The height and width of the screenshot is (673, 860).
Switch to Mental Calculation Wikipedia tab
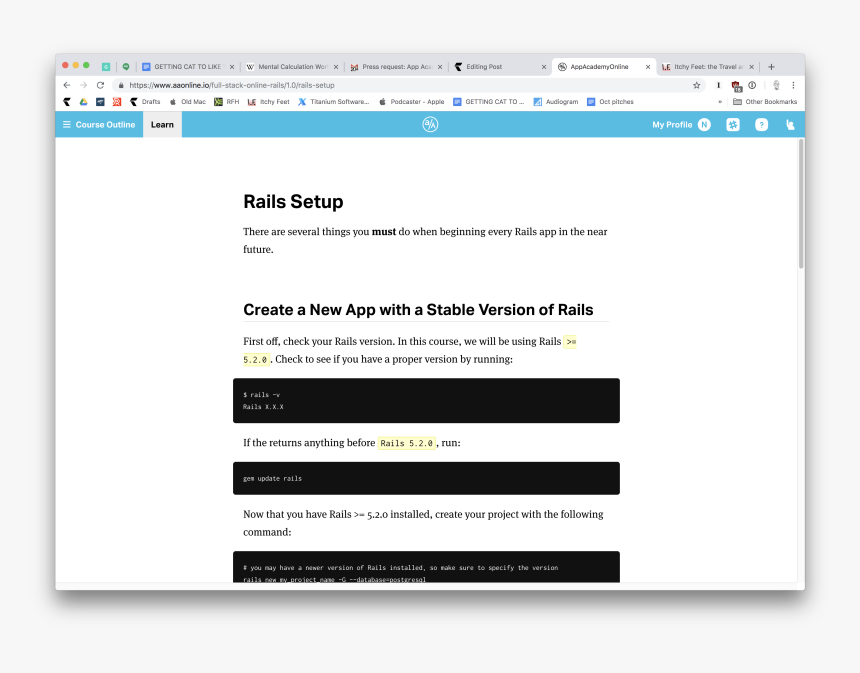[290, 67]
